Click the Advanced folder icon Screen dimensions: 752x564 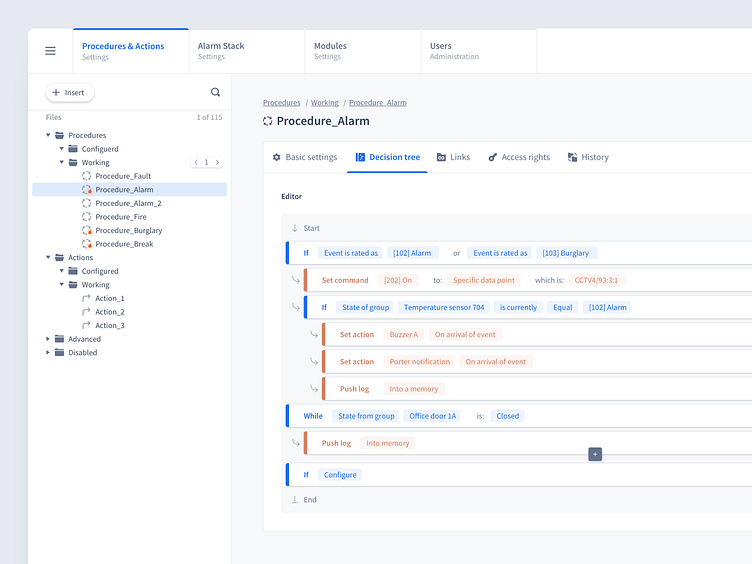coord(59,339)
